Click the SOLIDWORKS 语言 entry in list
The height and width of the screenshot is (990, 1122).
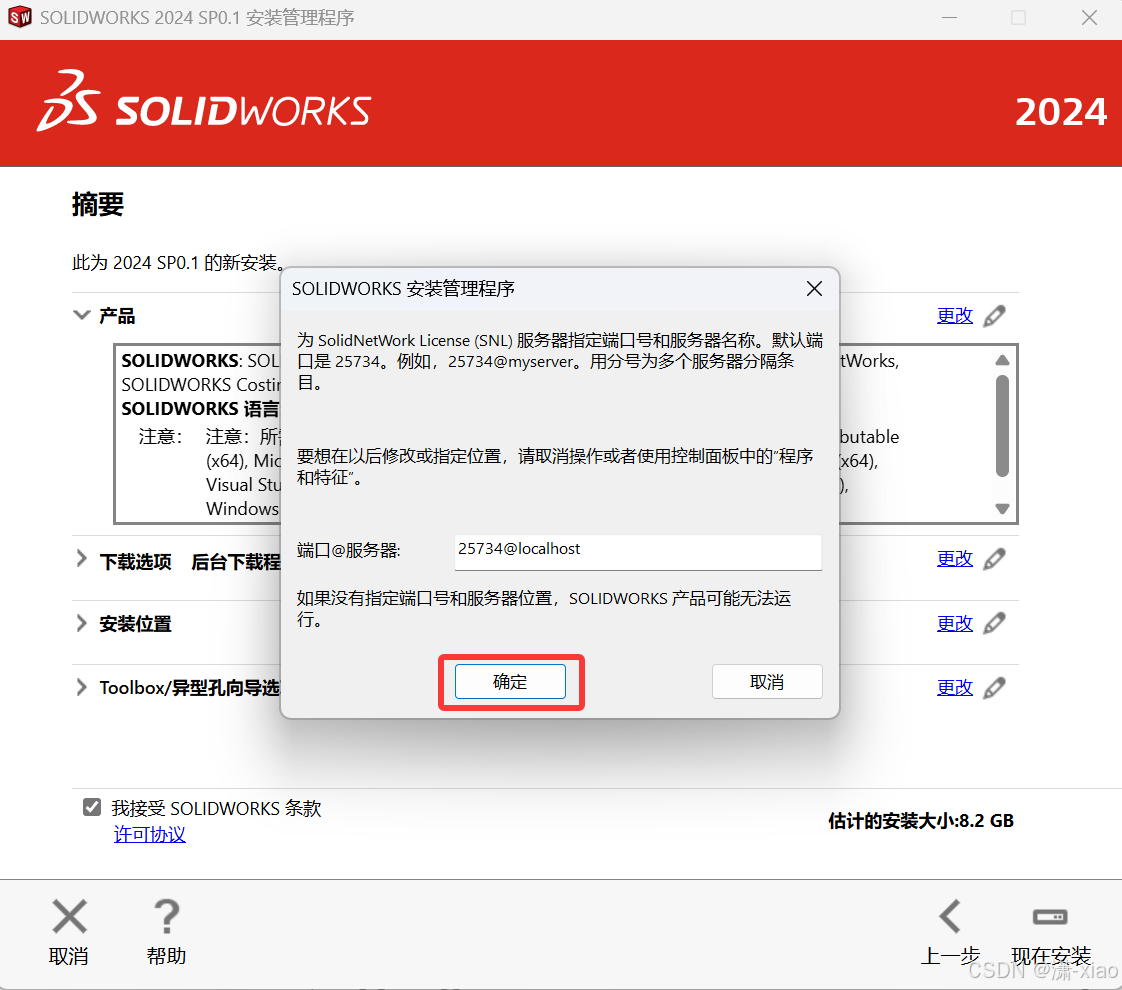point(200,408)
